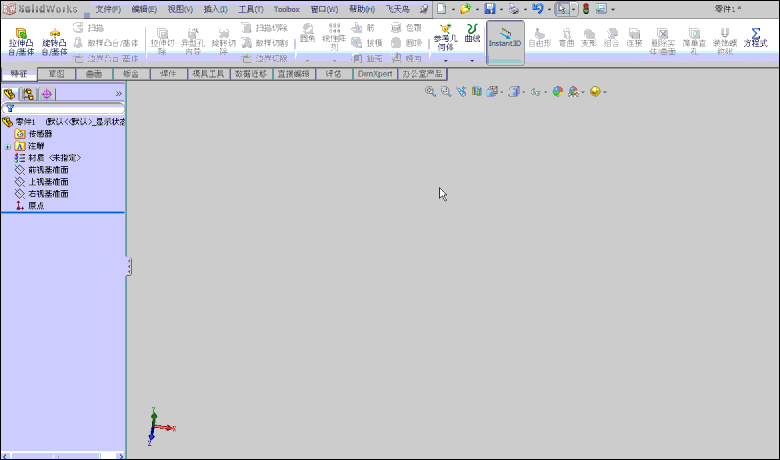This screenshot has height=460, width=780.
Task: Open the ConfigurationManager tab
Action: (x=28, y=93)
